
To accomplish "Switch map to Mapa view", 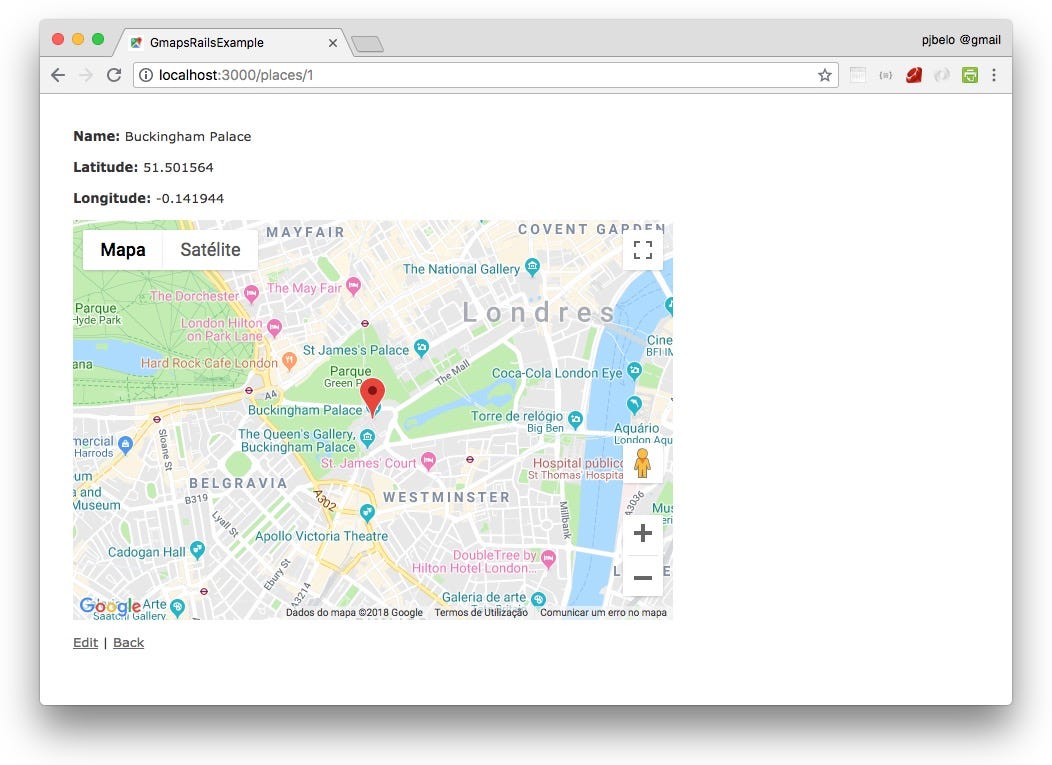I will (123, 250).
